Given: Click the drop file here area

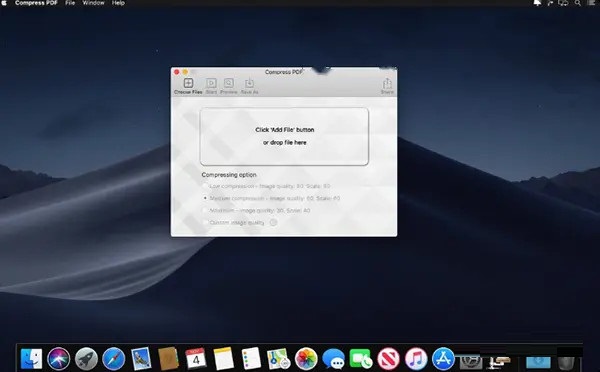Looking at the screenshot, I should [x=284, y=136].
